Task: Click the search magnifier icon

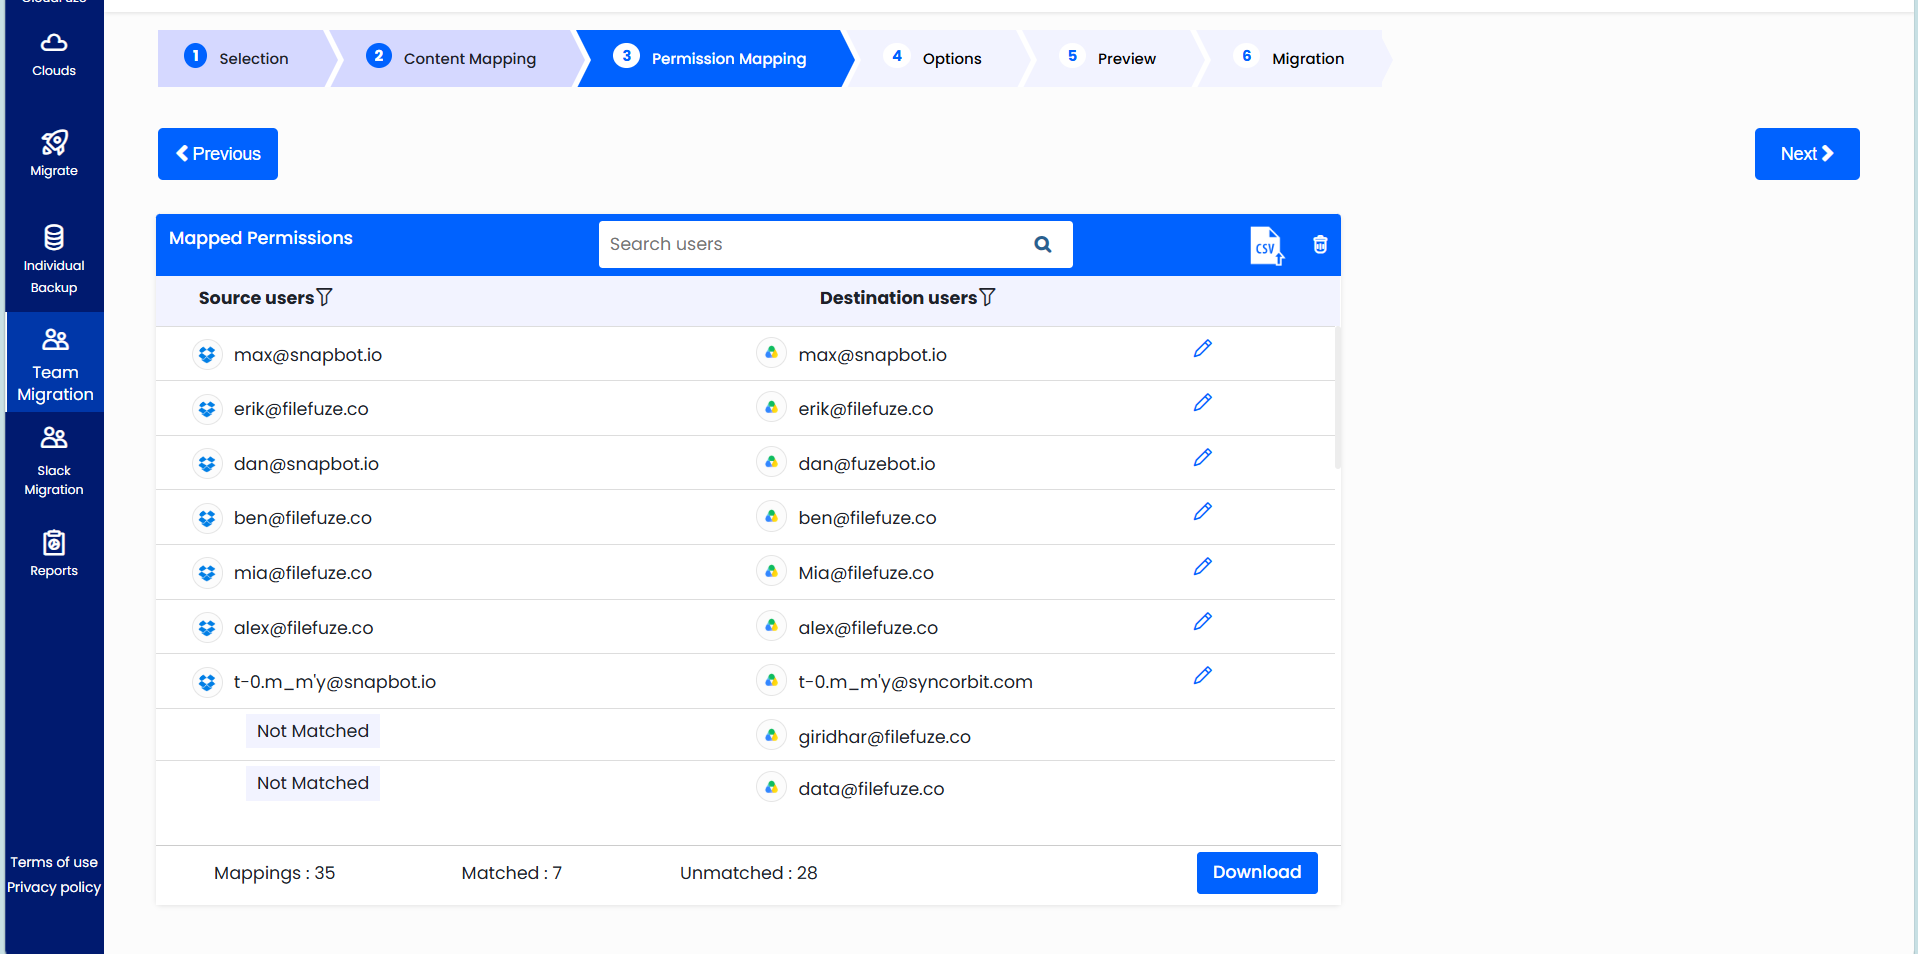Action: [x=1043, y=244]
